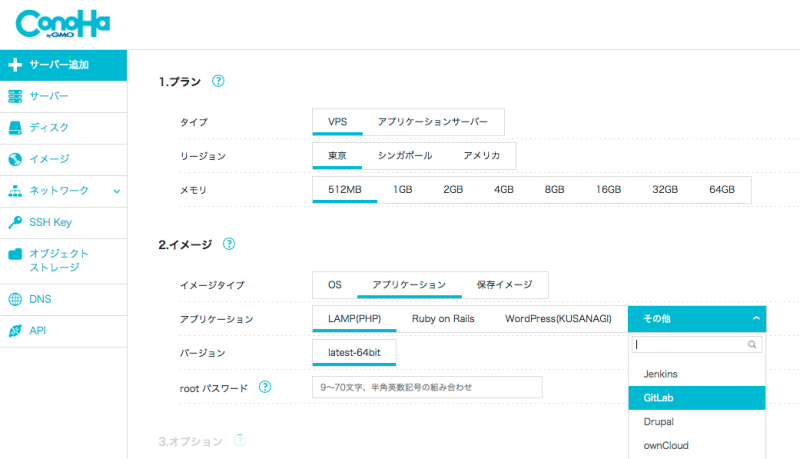Viewport: 800px width, 459px height.
Task: Open ディスク page in sidebar
Action: (63, 128)
